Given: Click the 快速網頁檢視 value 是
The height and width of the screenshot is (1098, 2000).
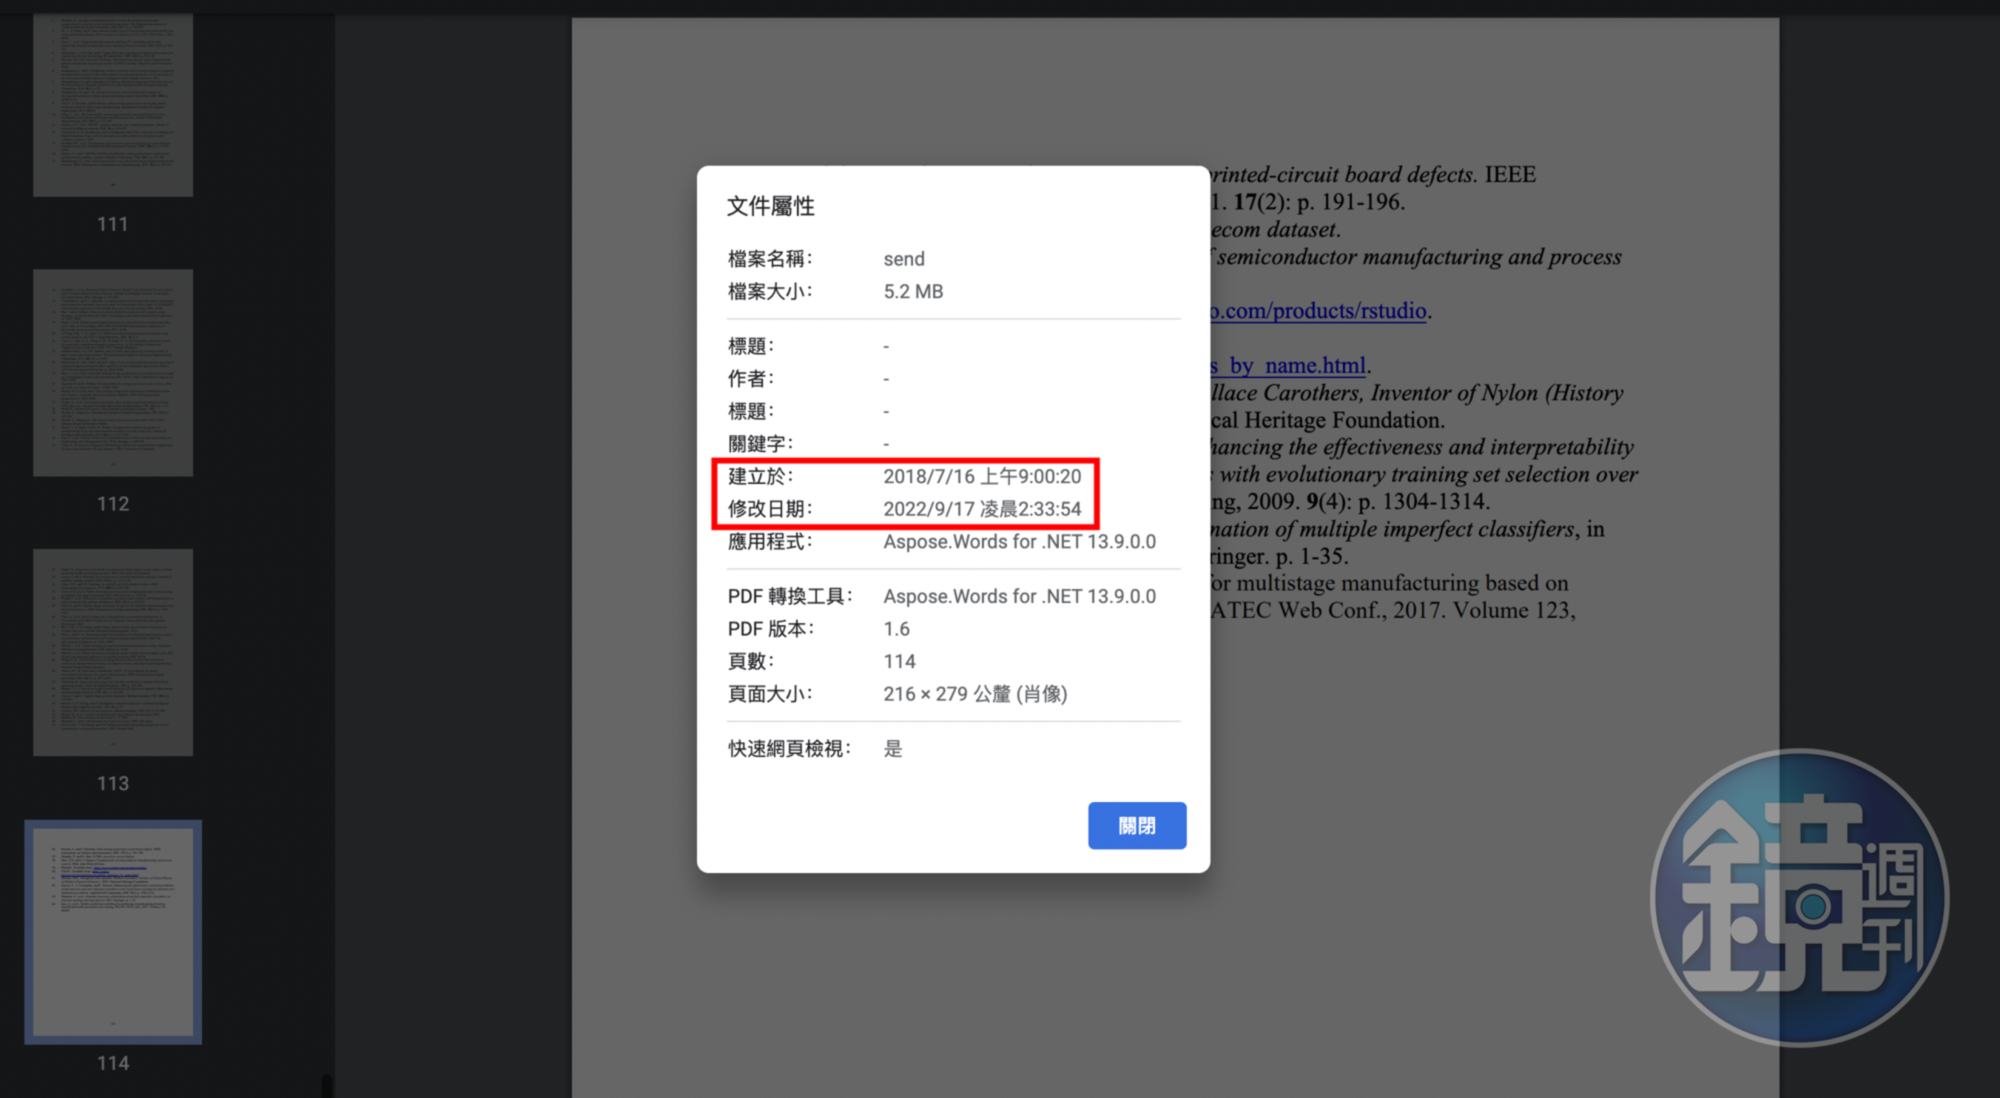Looking at the screenshot, I should click(893, 749).
